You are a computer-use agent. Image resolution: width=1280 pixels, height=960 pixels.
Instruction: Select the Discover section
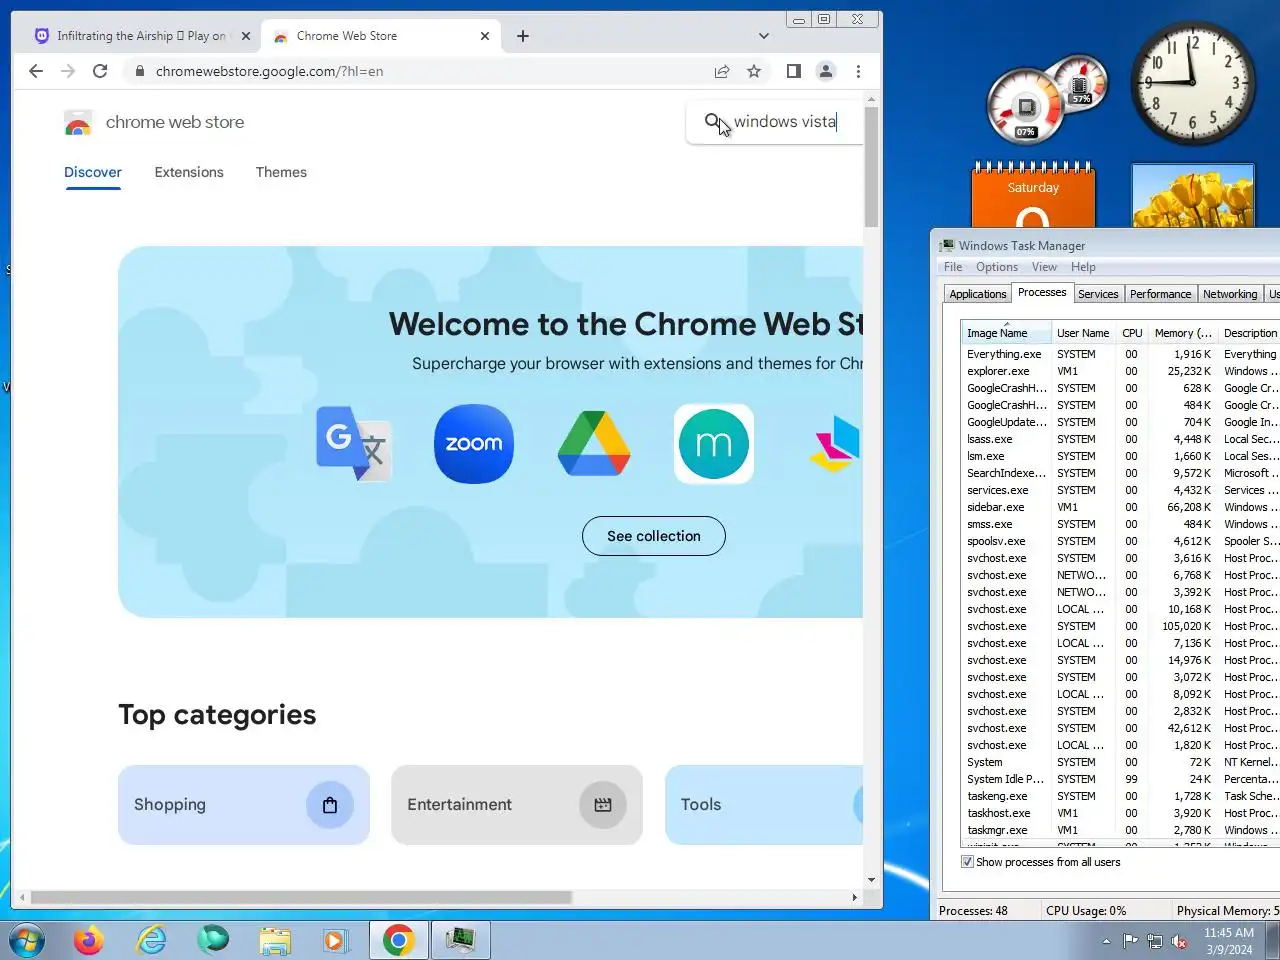(x=93, y=172)
